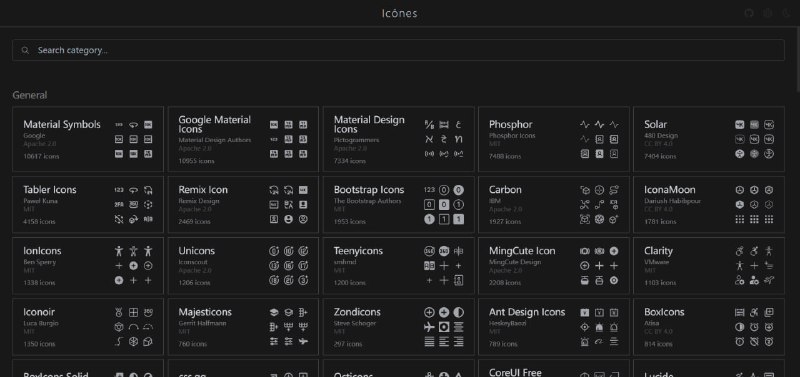Open the IconaMoon collection
This screenshot has width=800, height=377.
(709, 205)
